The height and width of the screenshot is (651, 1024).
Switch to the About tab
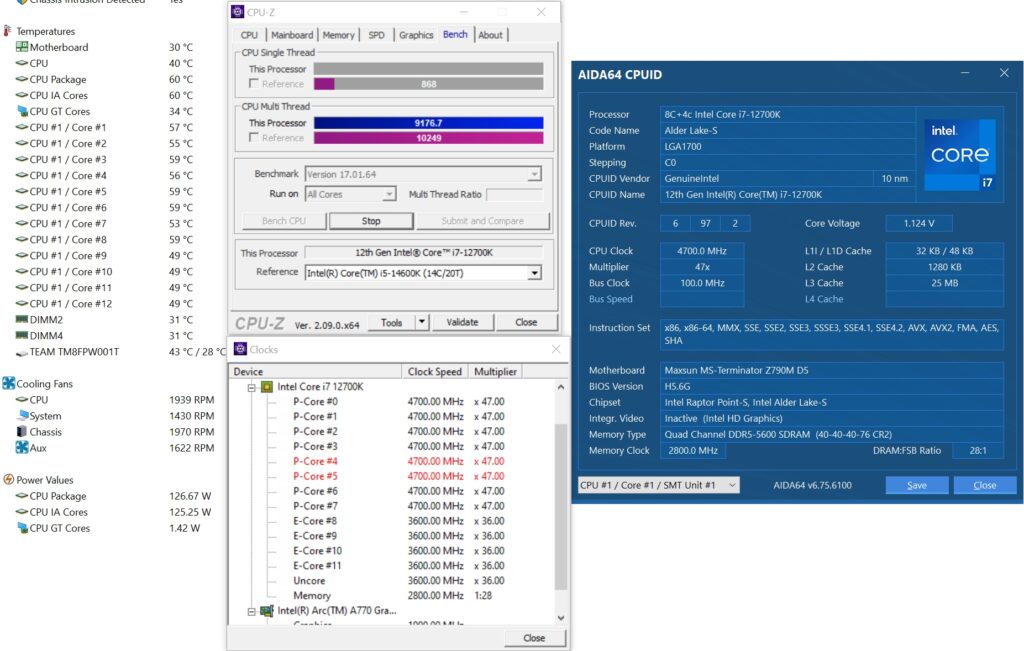click(x=490, y=35)
